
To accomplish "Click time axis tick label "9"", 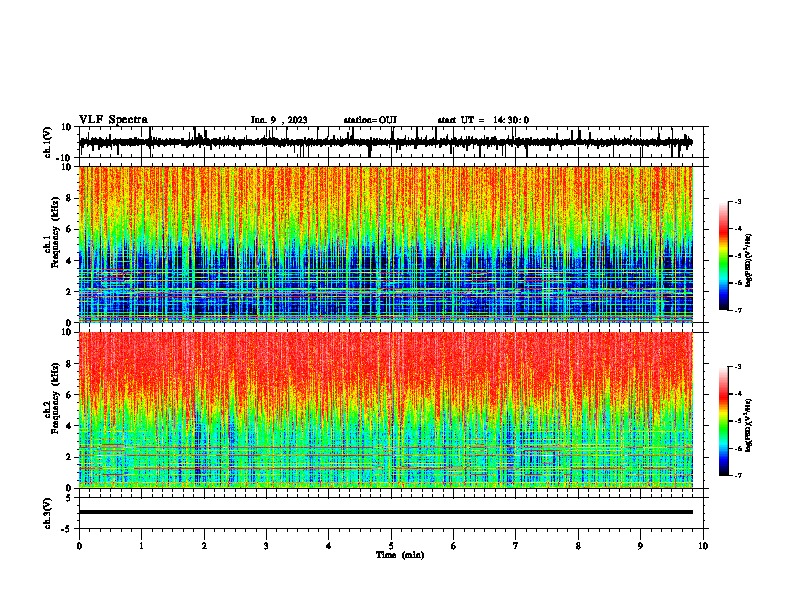I will point(640,546).
